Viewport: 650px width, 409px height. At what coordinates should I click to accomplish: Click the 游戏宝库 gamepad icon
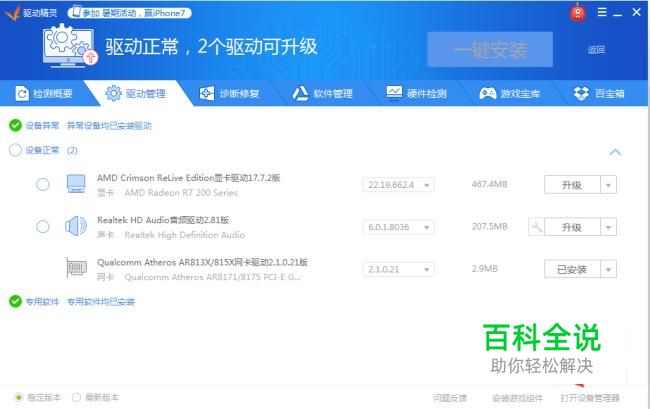[488, 93]
